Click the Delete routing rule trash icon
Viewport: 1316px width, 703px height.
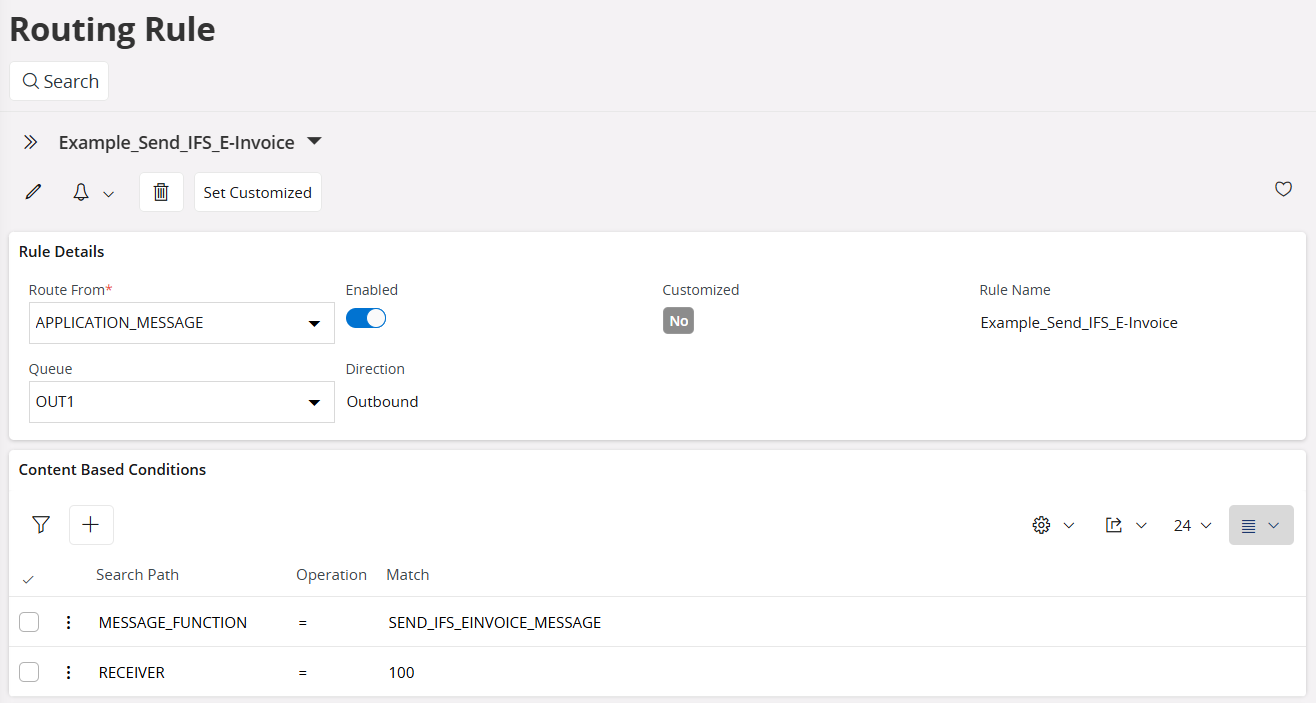tap(161, 191)
